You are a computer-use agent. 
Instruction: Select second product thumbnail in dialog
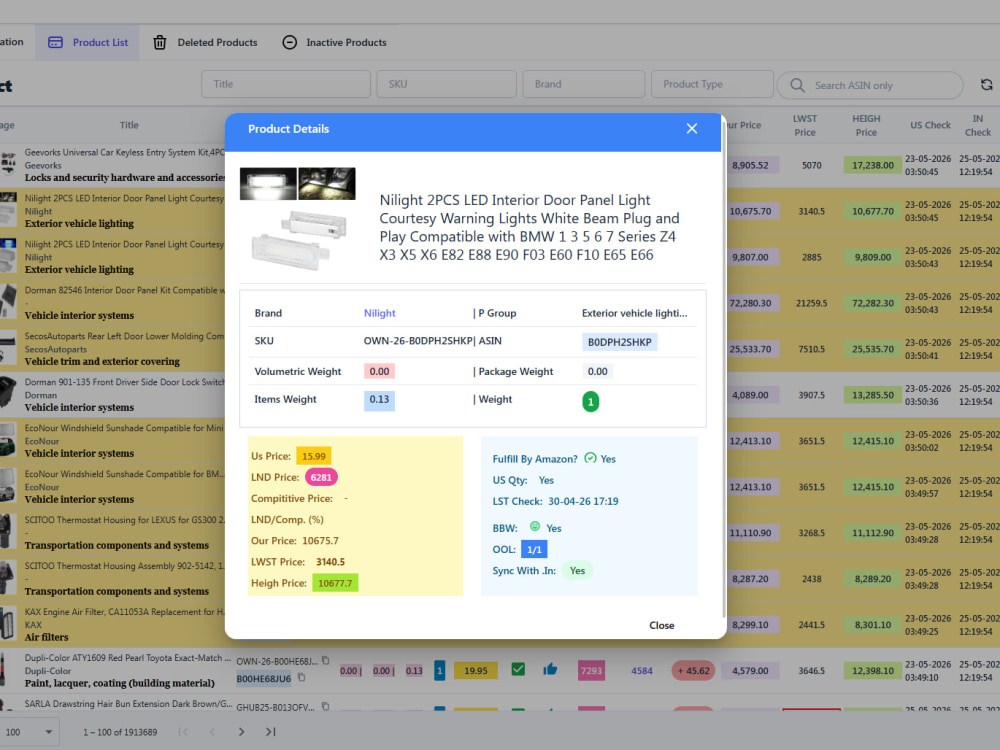point(327,184)
